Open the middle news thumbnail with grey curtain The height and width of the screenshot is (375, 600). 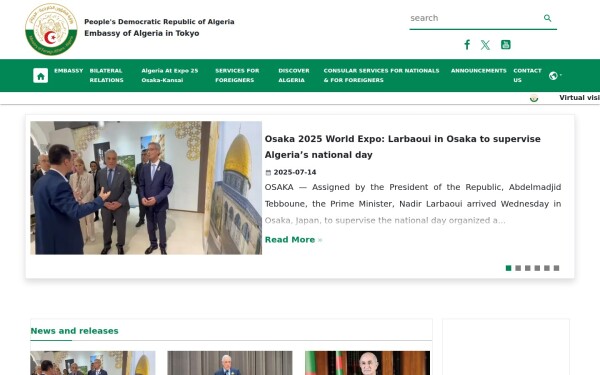coord(230,363)
